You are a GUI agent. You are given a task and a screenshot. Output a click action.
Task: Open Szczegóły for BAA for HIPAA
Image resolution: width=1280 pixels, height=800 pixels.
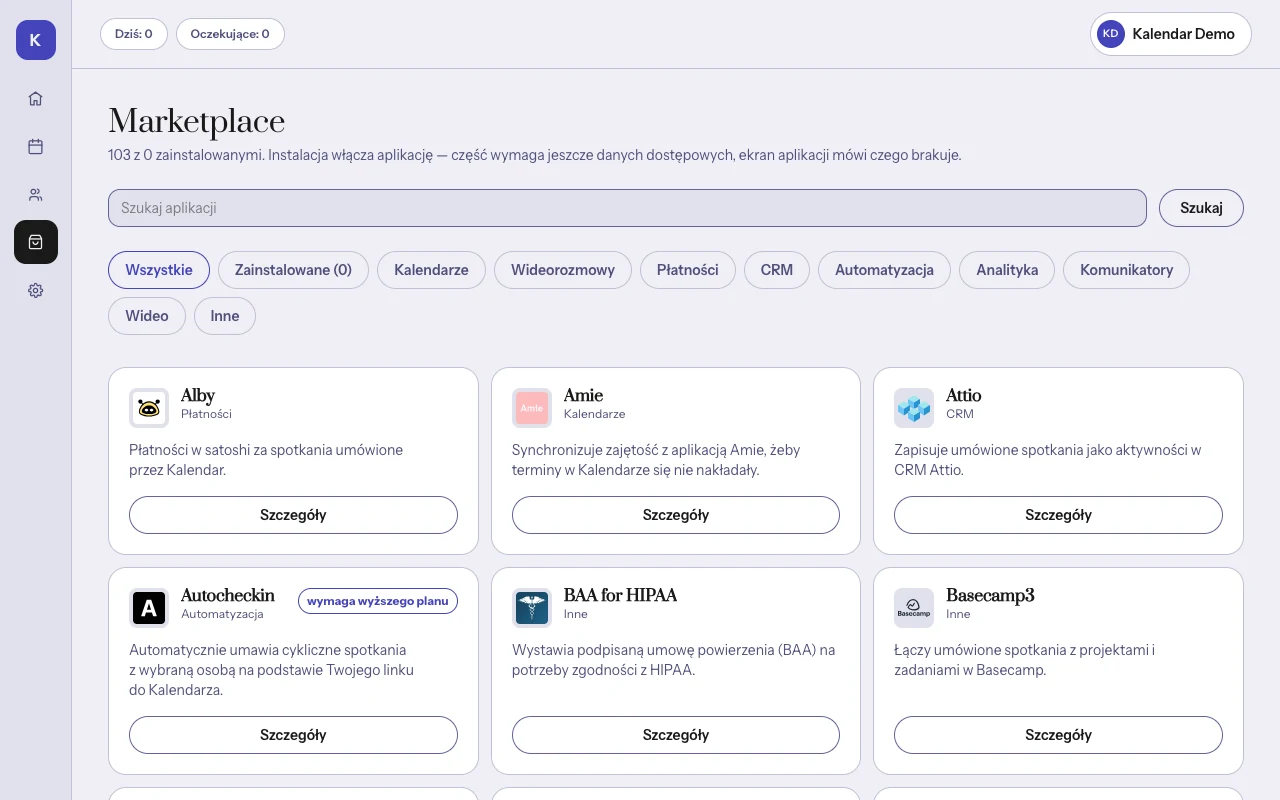click(x=676, y=735)
